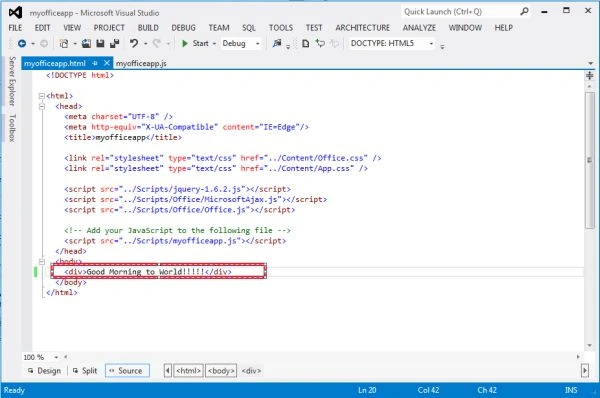Open the Server Explorer side panel

tap(12, 81)
